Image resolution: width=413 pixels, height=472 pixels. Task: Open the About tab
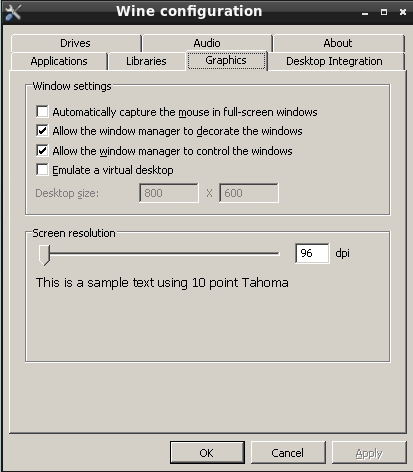pos(338,43)
